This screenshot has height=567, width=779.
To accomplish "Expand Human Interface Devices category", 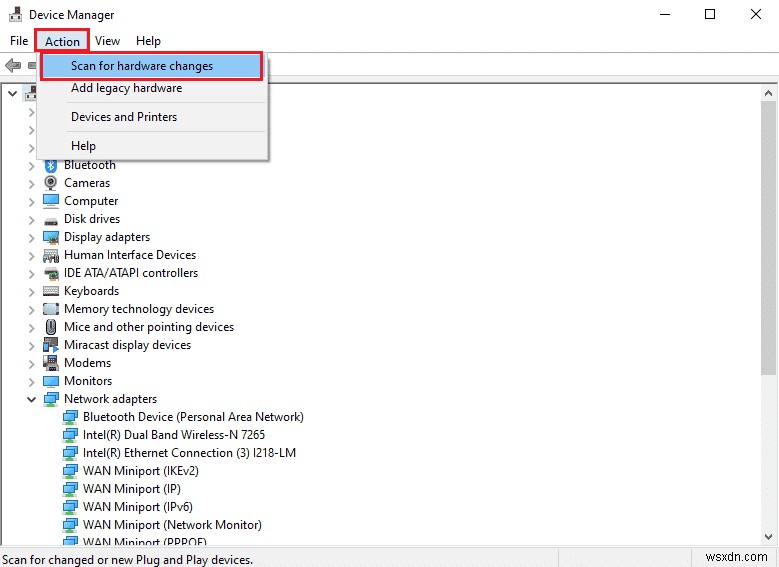I will pos(31,256).
